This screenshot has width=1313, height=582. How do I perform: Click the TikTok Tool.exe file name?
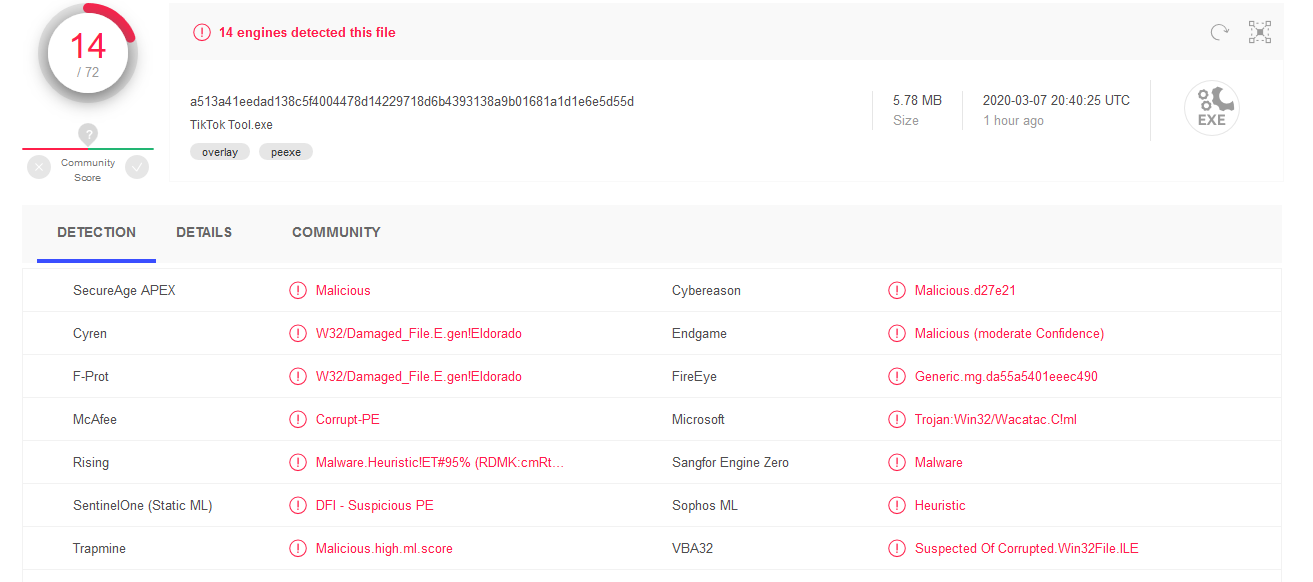click(x=231, y=125)
